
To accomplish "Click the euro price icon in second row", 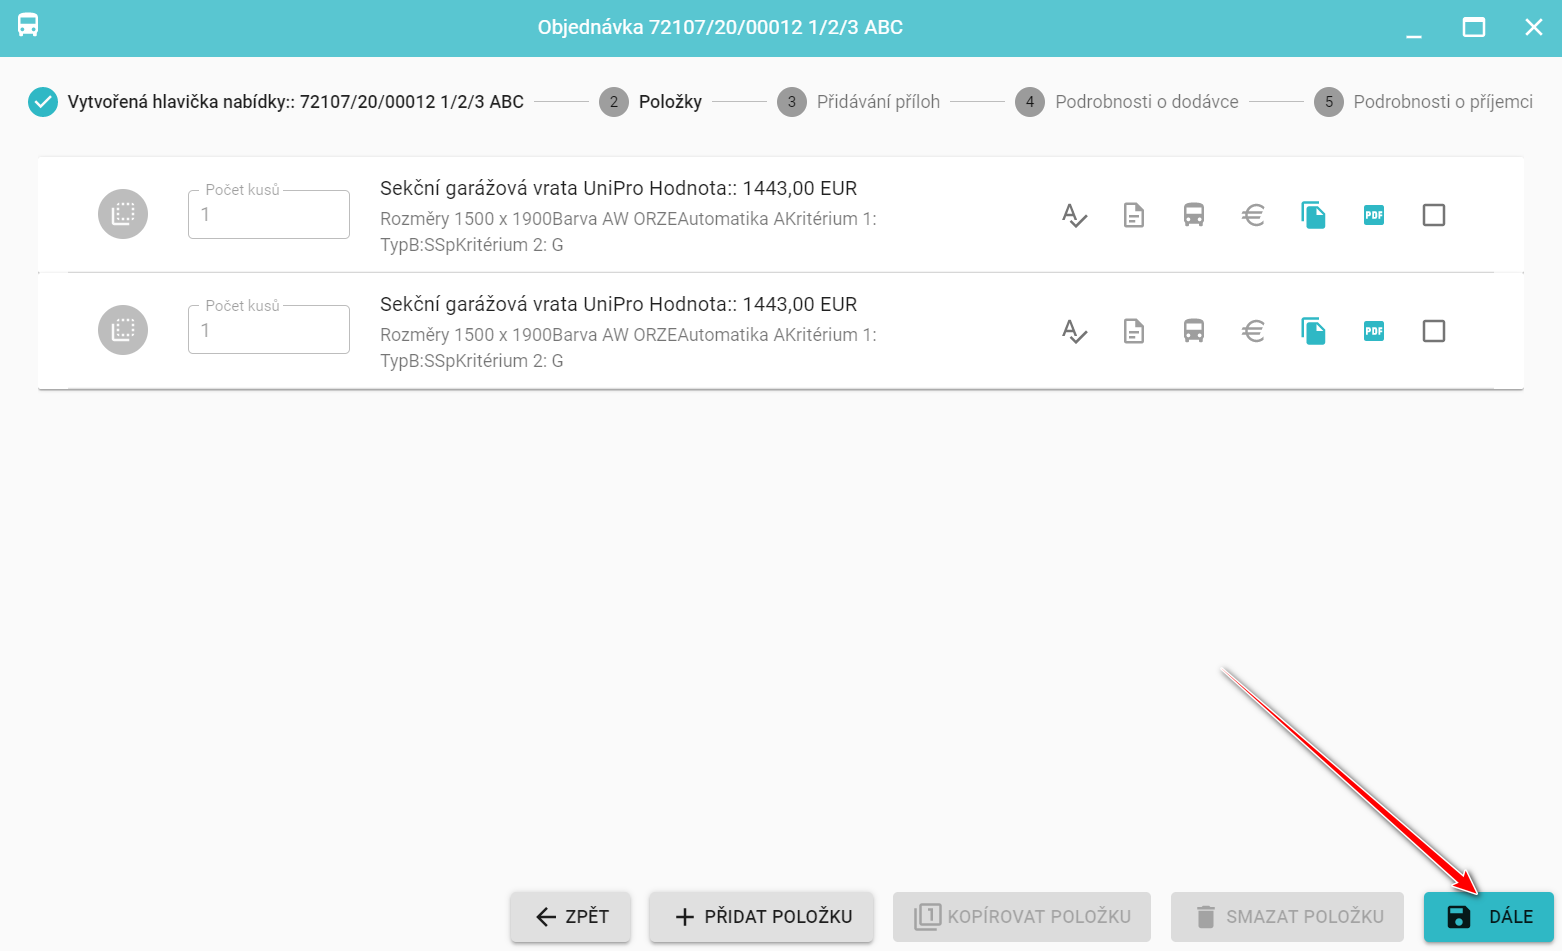I will 1253,331.
